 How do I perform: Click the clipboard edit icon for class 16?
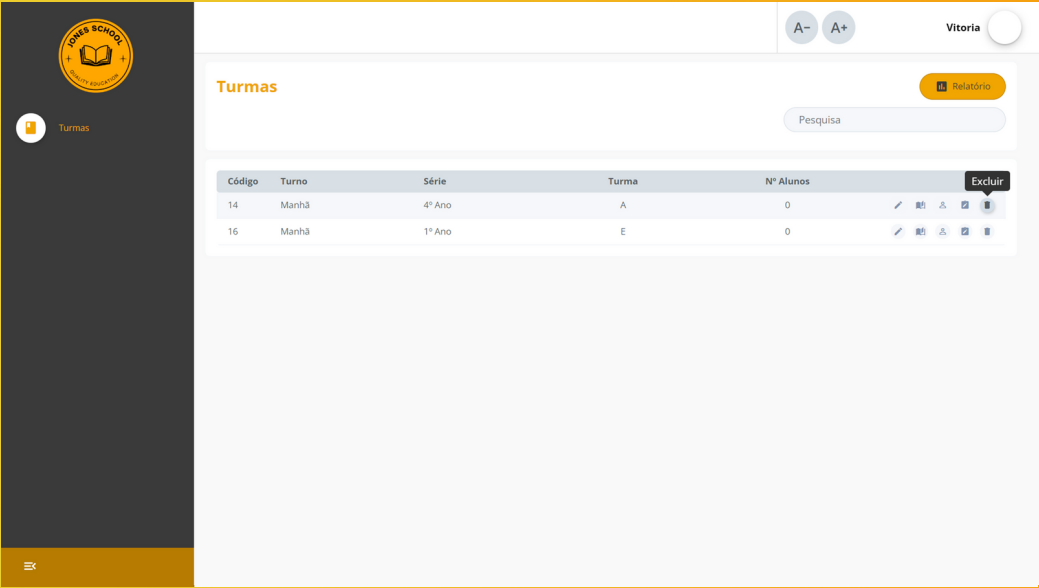[965, 231]
